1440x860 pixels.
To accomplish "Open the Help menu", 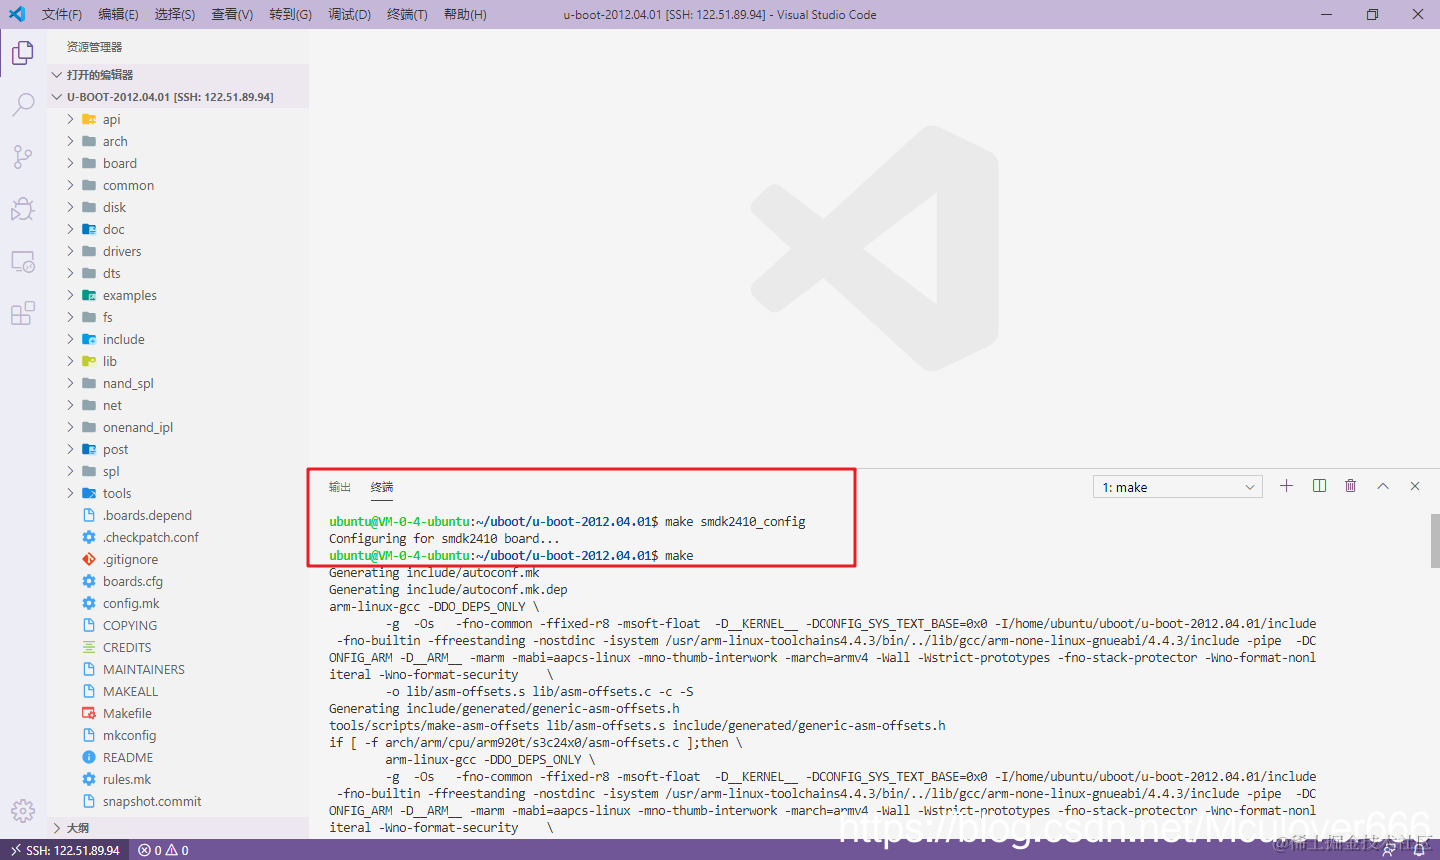I will [465, 14].
